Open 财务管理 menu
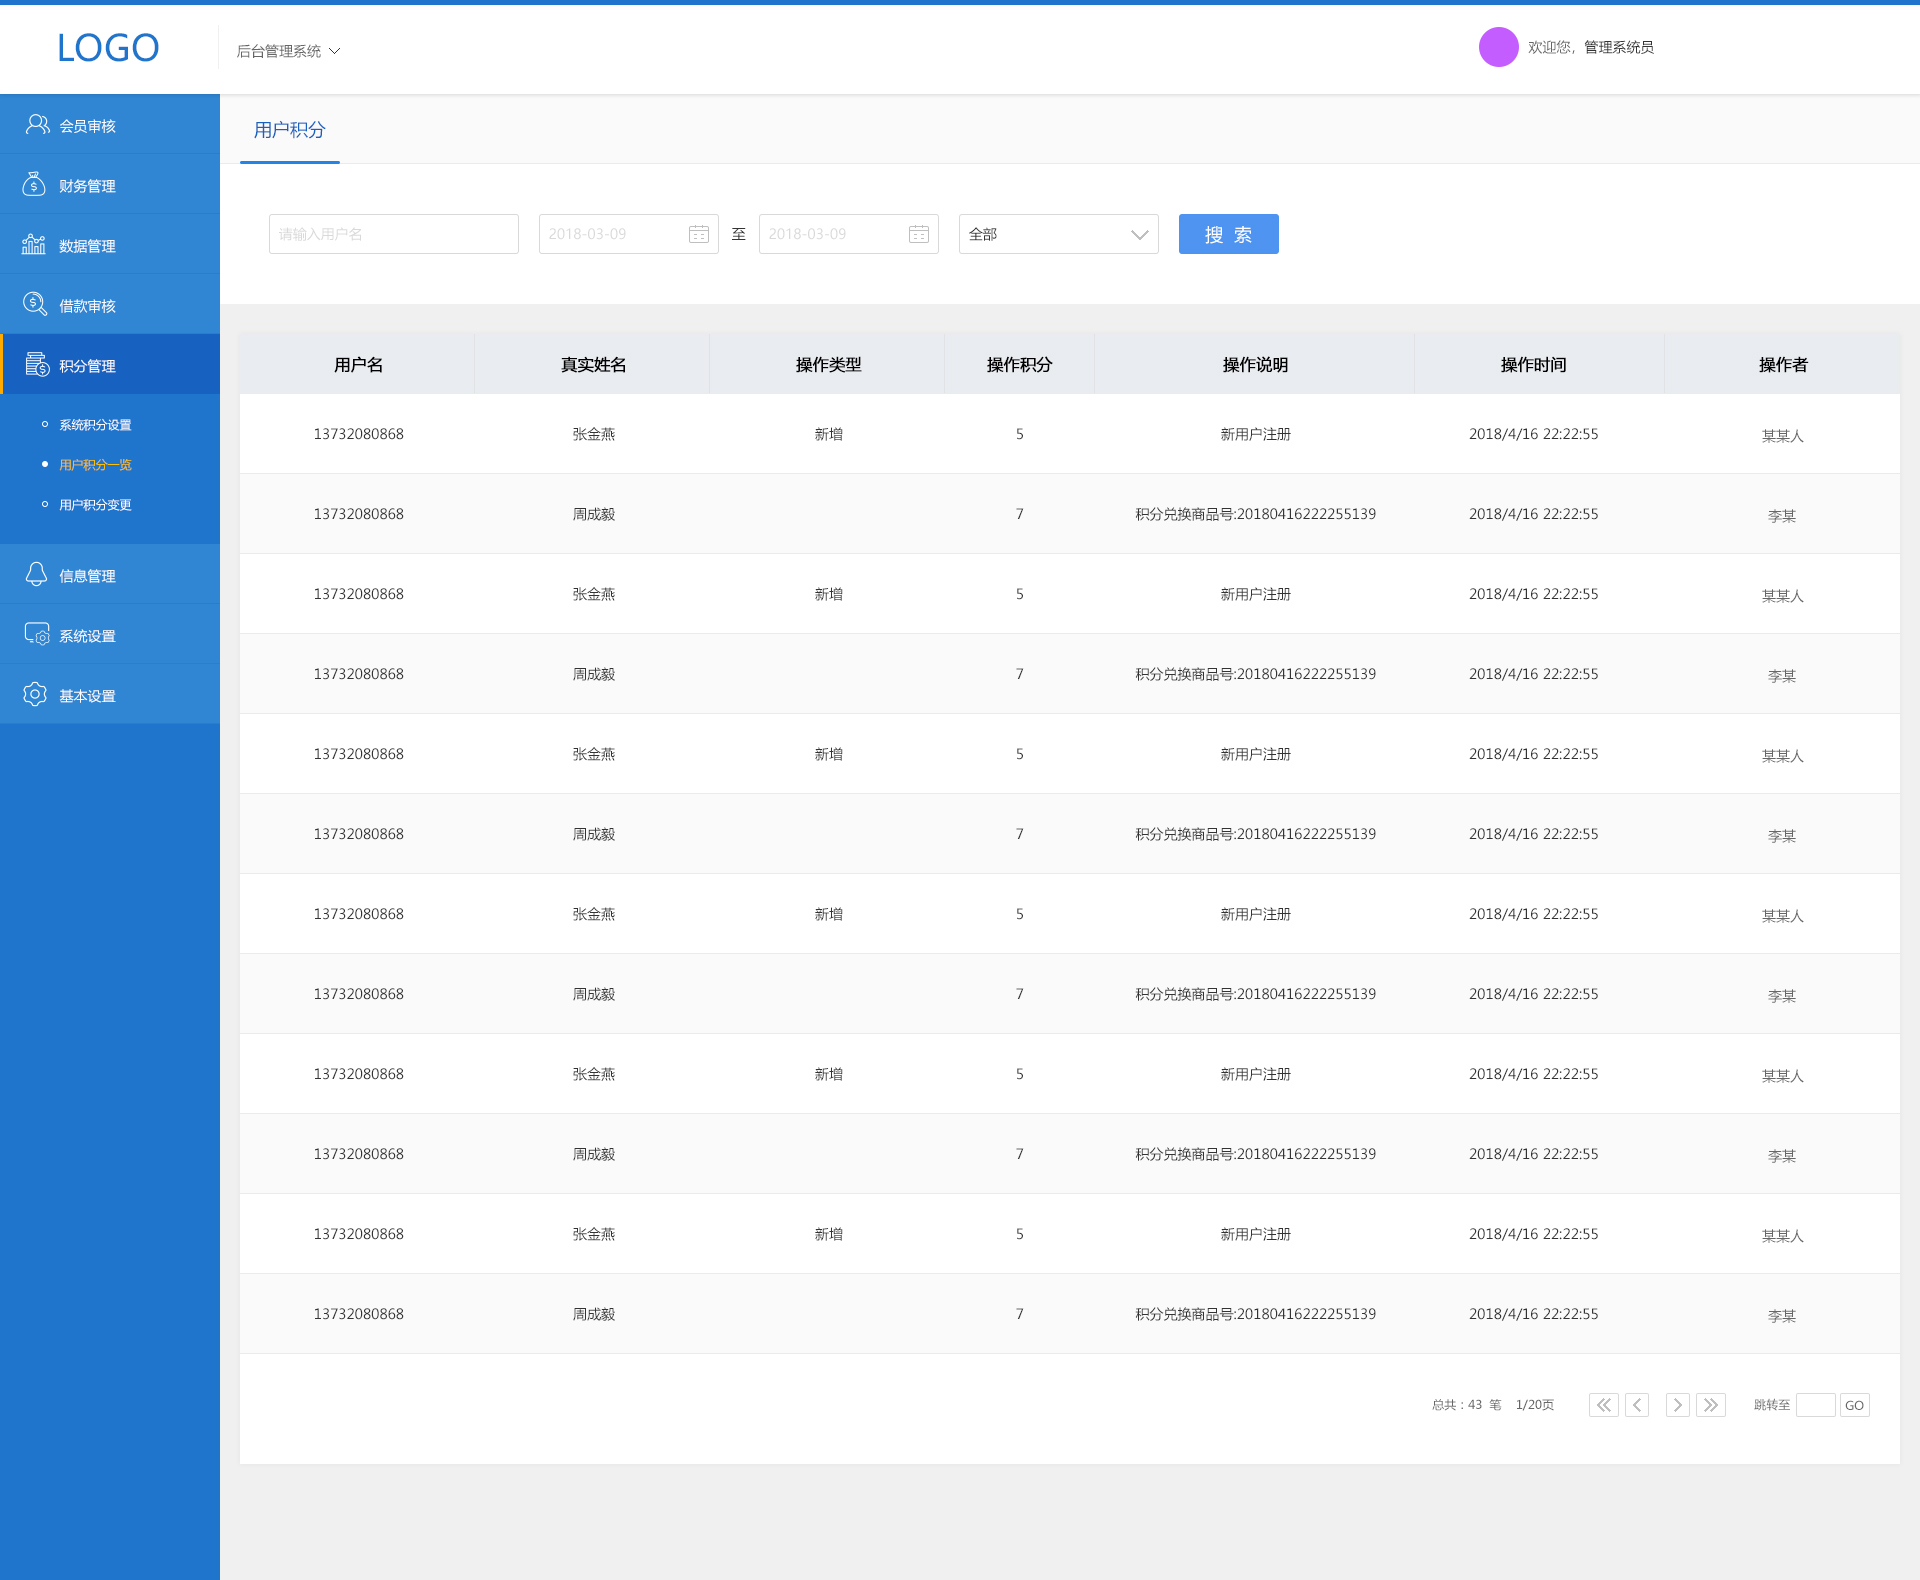1920x1580 pixels. [110, 184]
